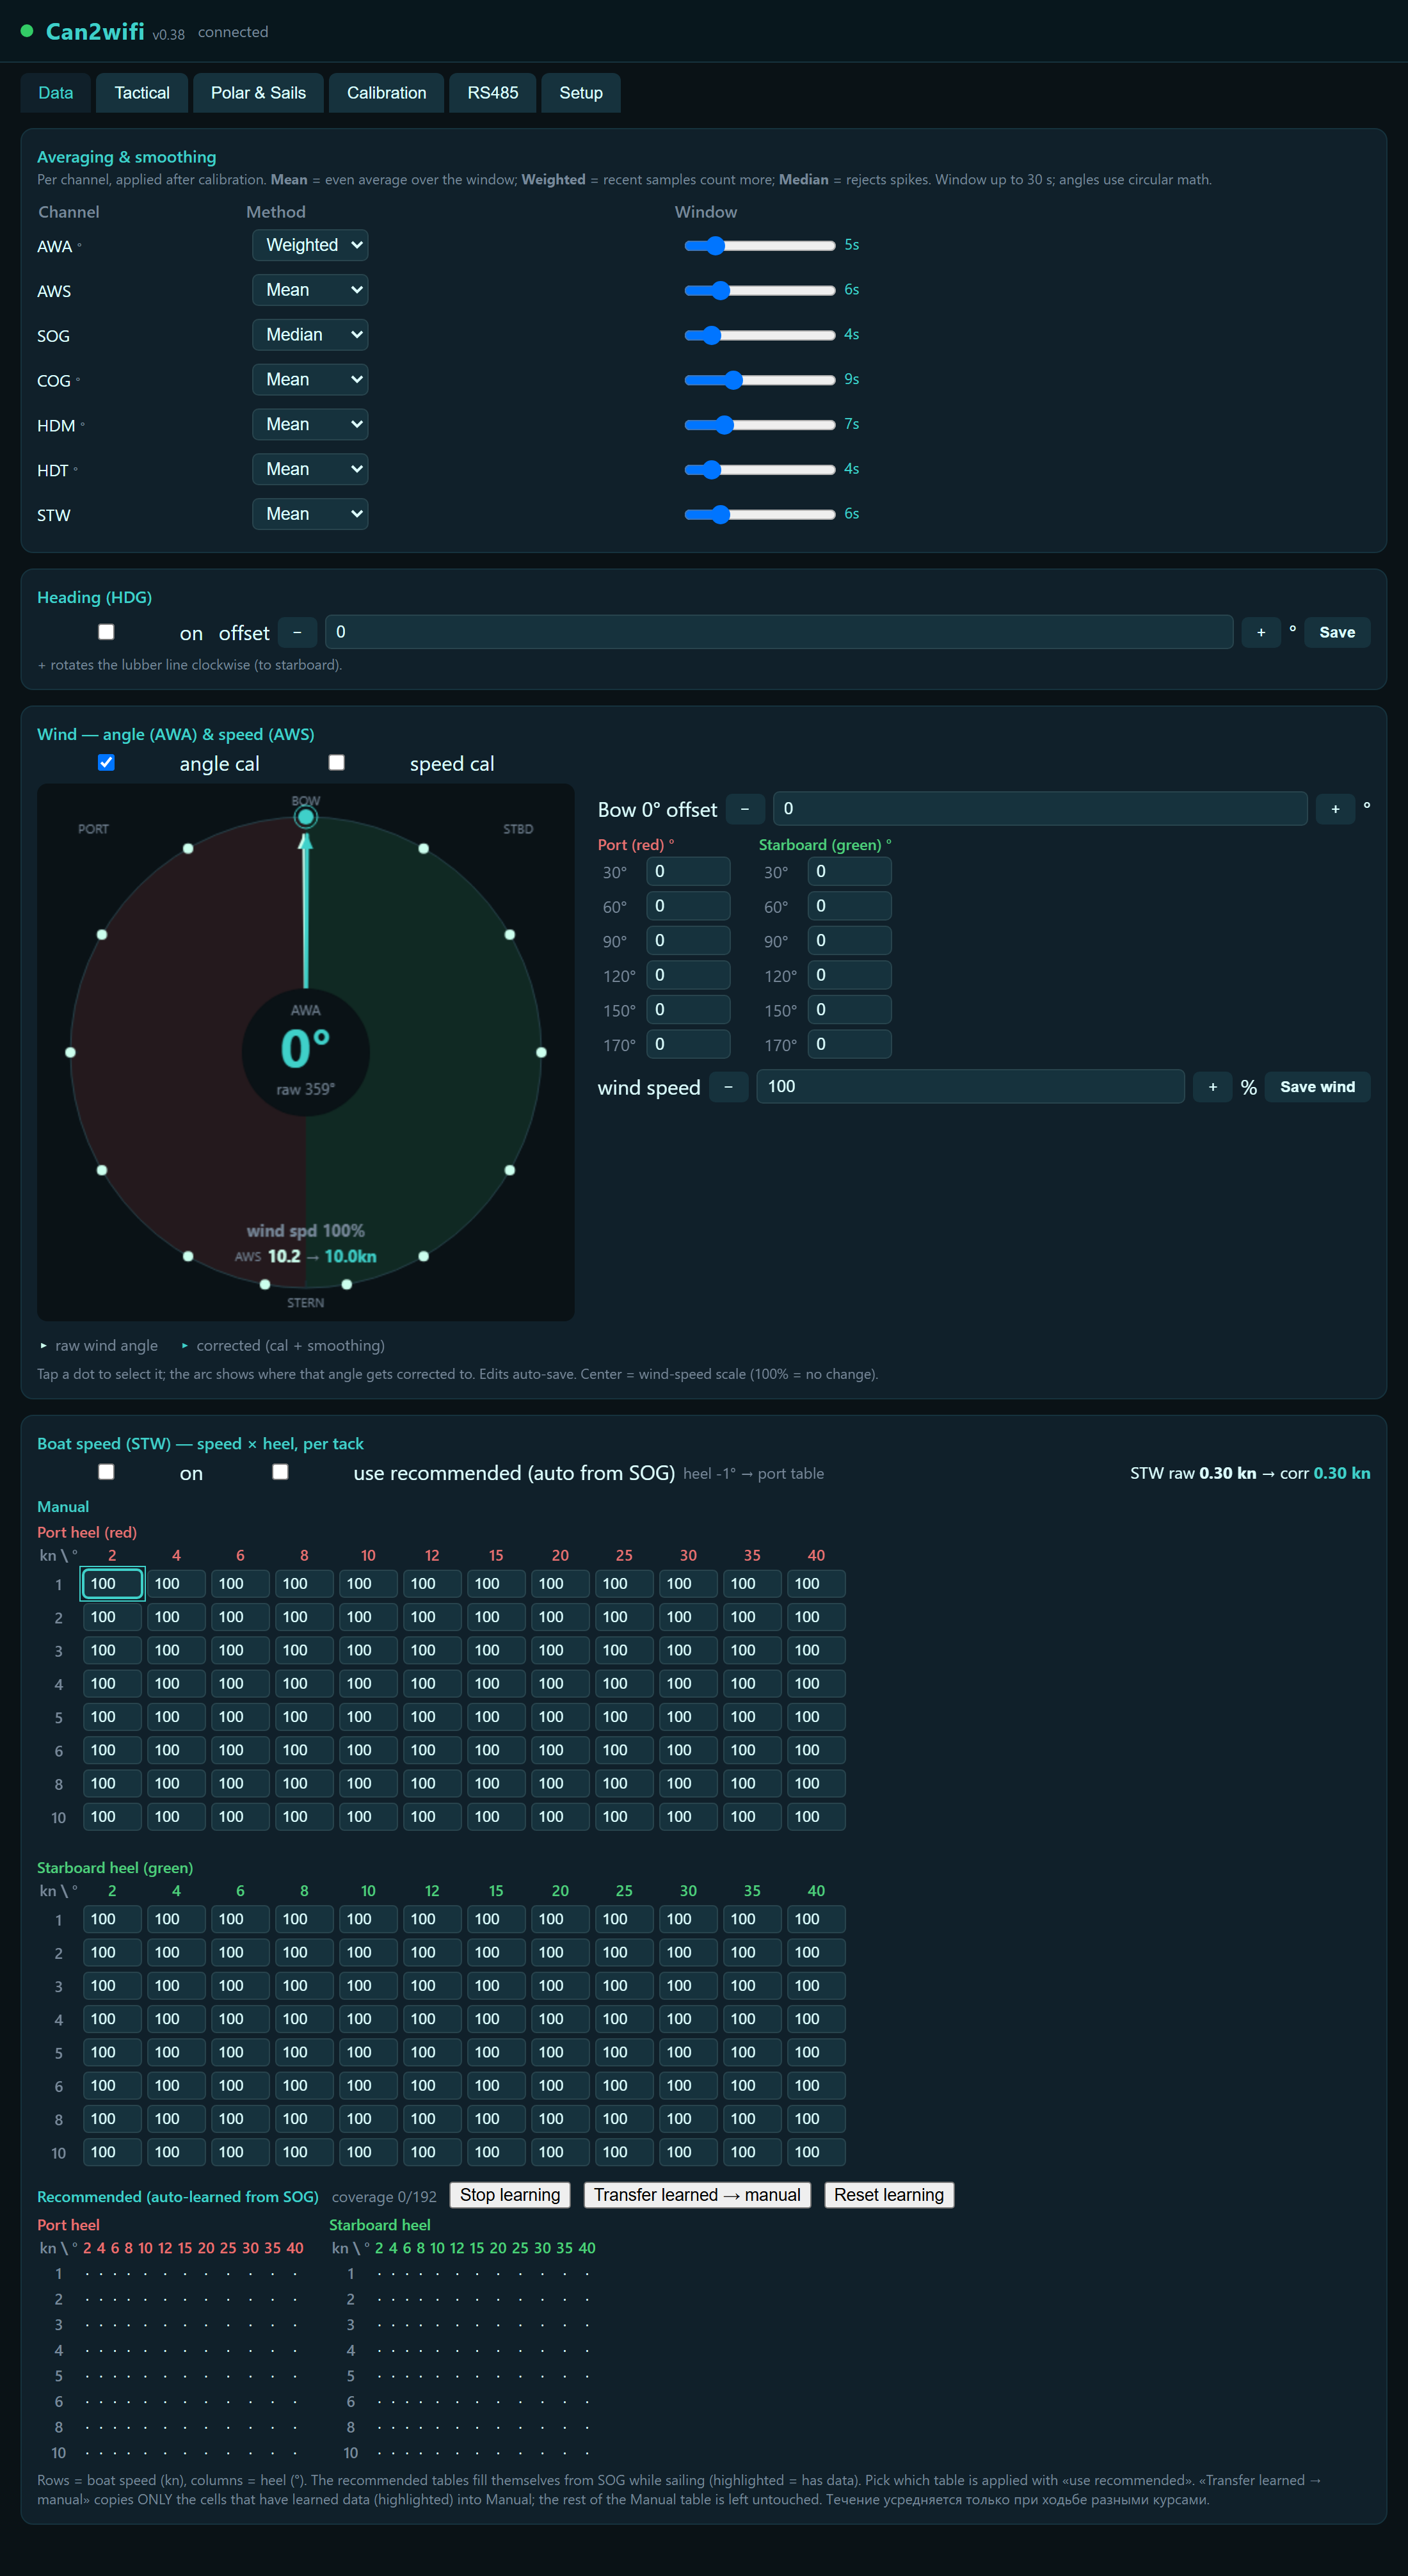The height and width of the screenshot is (2576, 1408).
Task: Edit Port heel cell 1 kn, 2°
Action: pos(112,1584)
